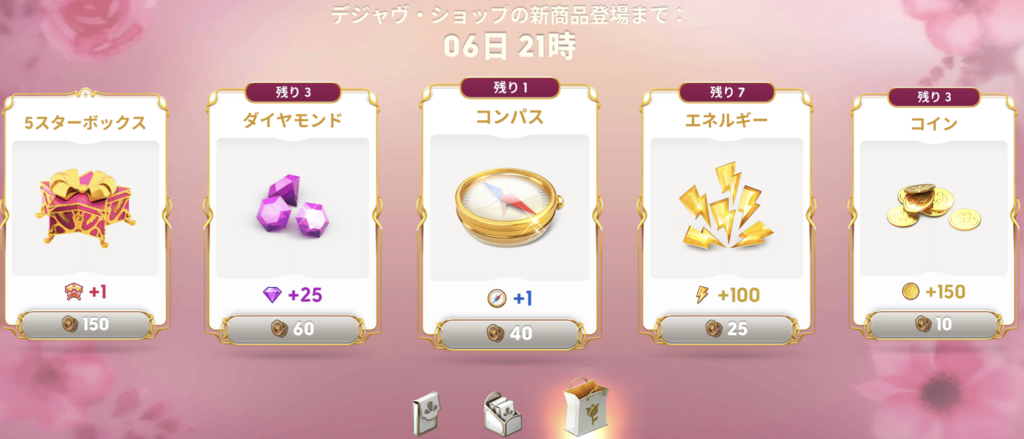Tap the lightning bolts energy image
The image size is (1024, 439).
[x=726, y=207]
